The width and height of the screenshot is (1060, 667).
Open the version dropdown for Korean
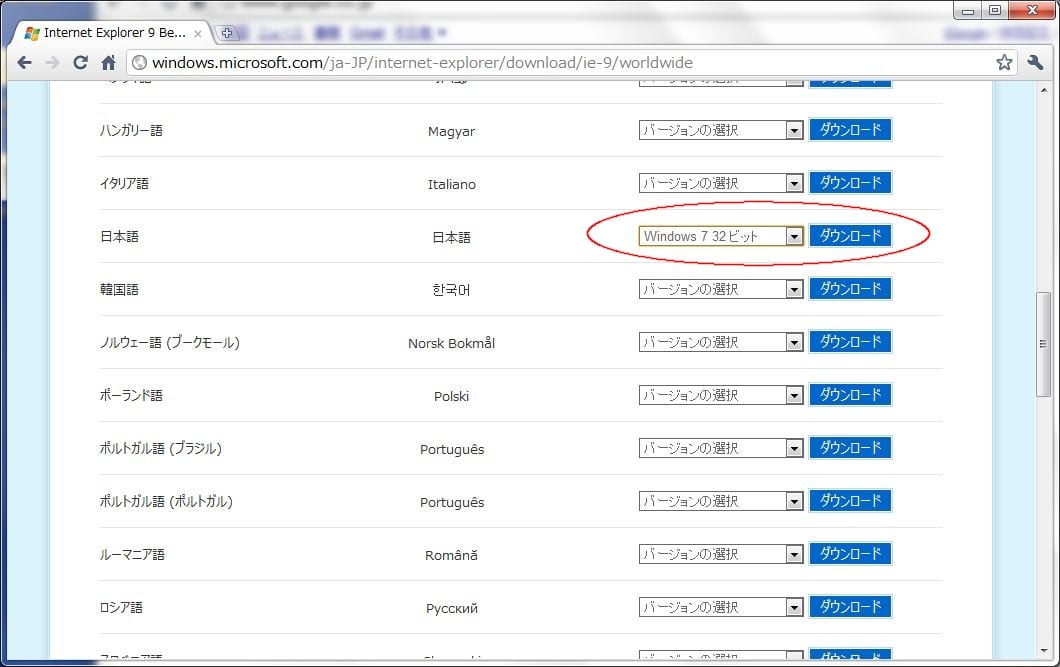coord(721,290)
